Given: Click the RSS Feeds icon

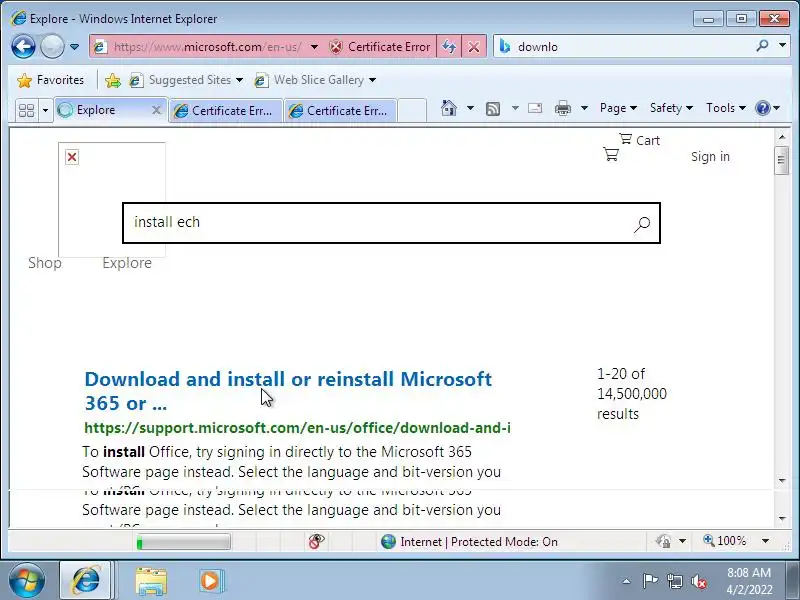Looking at the screenshot, I should tap(493, 108).
